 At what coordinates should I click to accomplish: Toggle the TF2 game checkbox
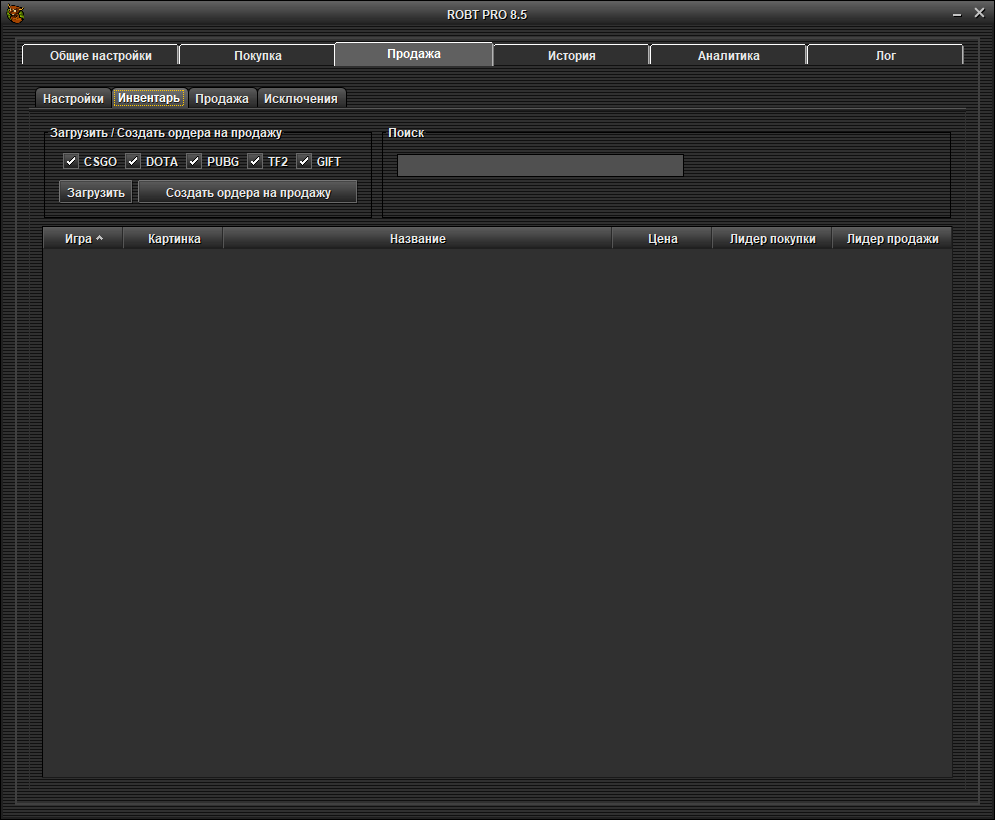point(255,161)
